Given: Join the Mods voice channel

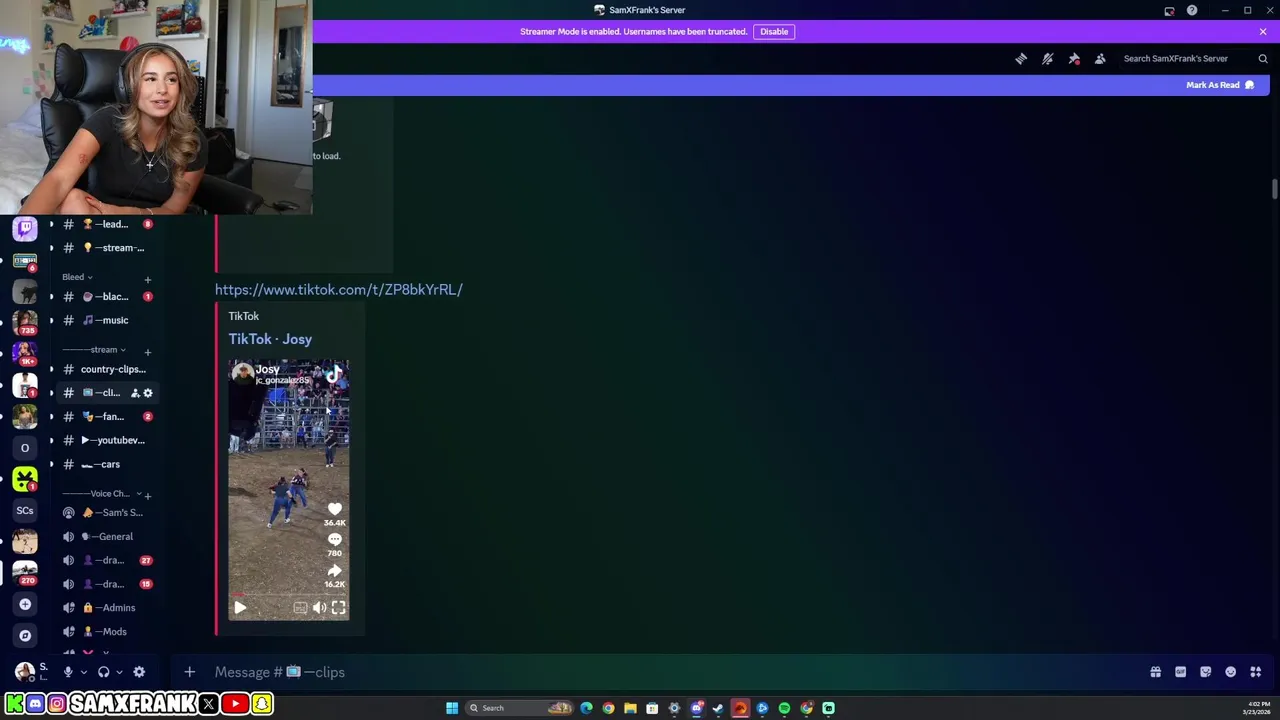Looking at the screenshot, I should (107, 632).
